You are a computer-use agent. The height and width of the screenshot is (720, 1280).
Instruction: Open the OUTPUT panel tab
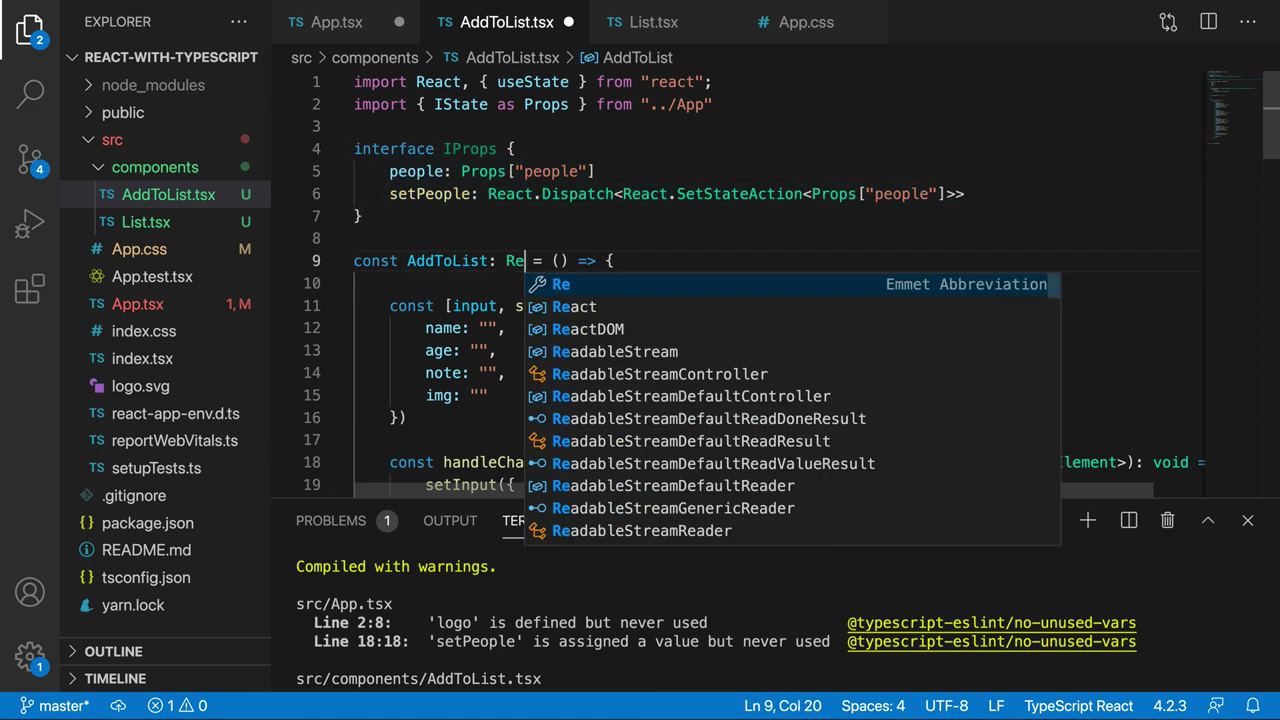[x=450, y=520]
